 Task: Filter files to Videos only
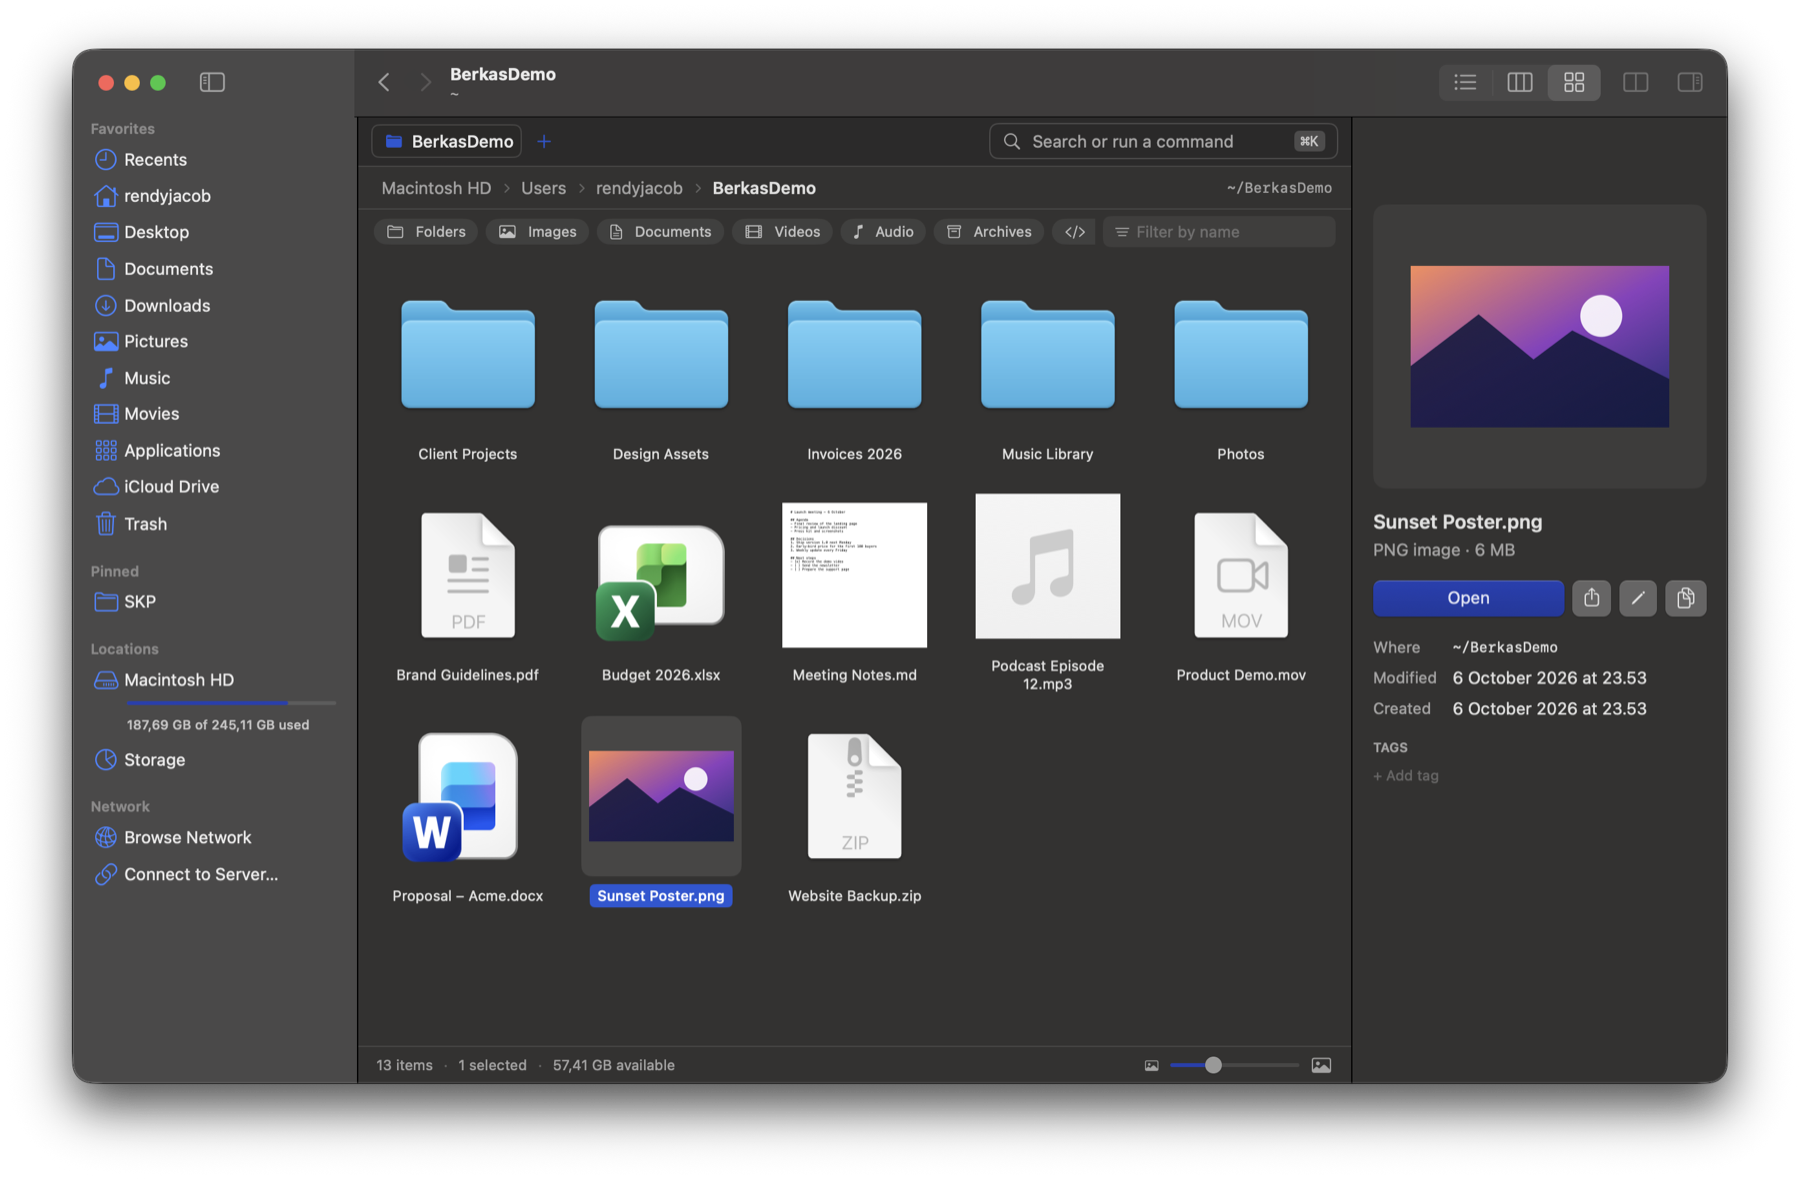click(782, 232)
